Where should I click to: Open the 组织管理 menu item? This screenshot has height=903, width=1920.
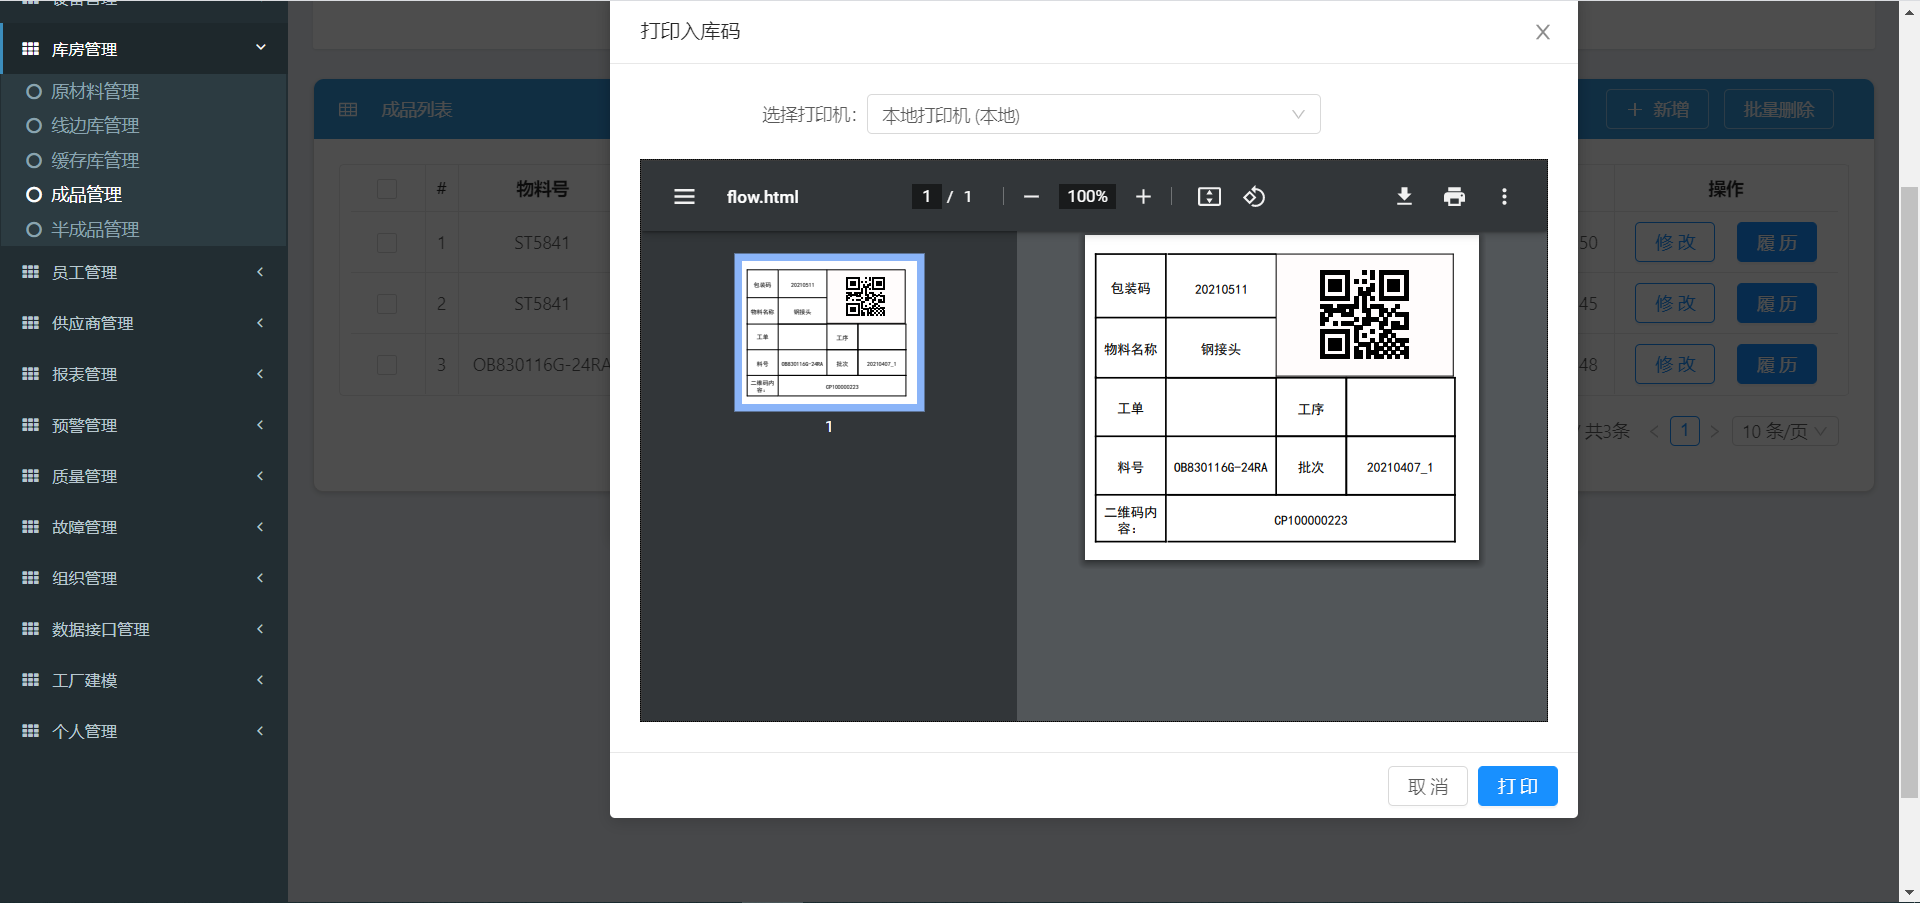[x=143, y=578]
